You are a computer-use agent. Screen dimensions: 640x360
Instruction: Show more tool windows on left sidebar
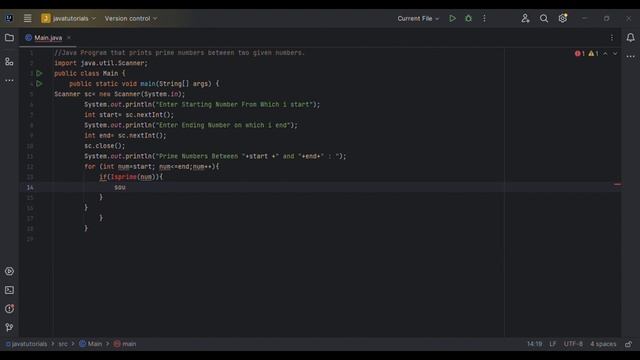(x=9, y=80)
